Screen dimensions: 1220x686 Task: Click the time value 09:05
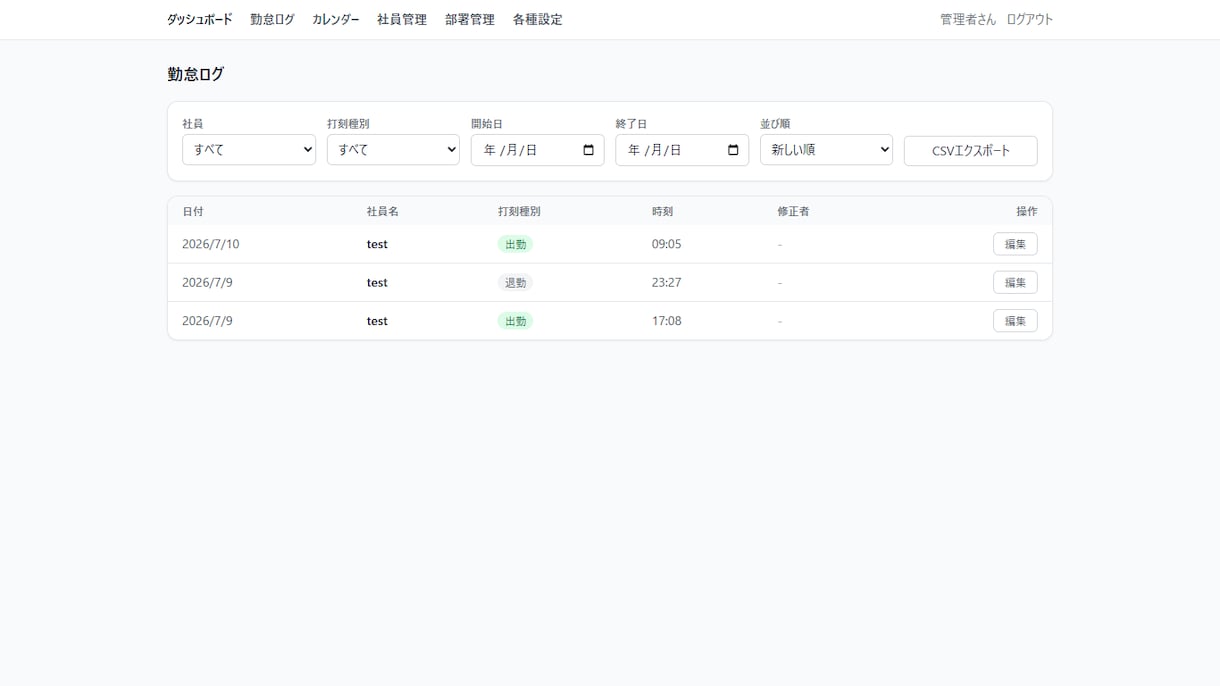667,244
